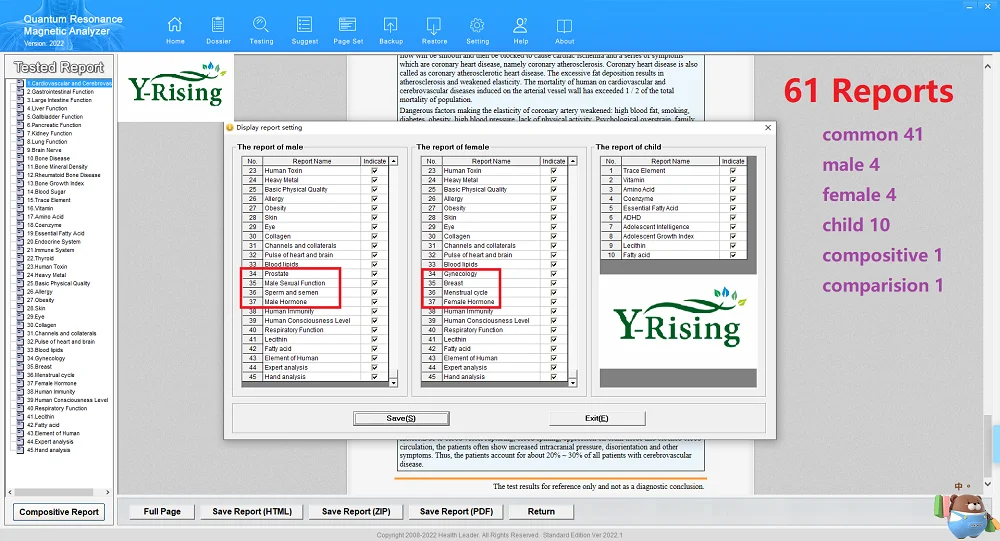Click Save Report (PDF) button
This screenshot has height=541, width=1000.
tap(457, 512)
